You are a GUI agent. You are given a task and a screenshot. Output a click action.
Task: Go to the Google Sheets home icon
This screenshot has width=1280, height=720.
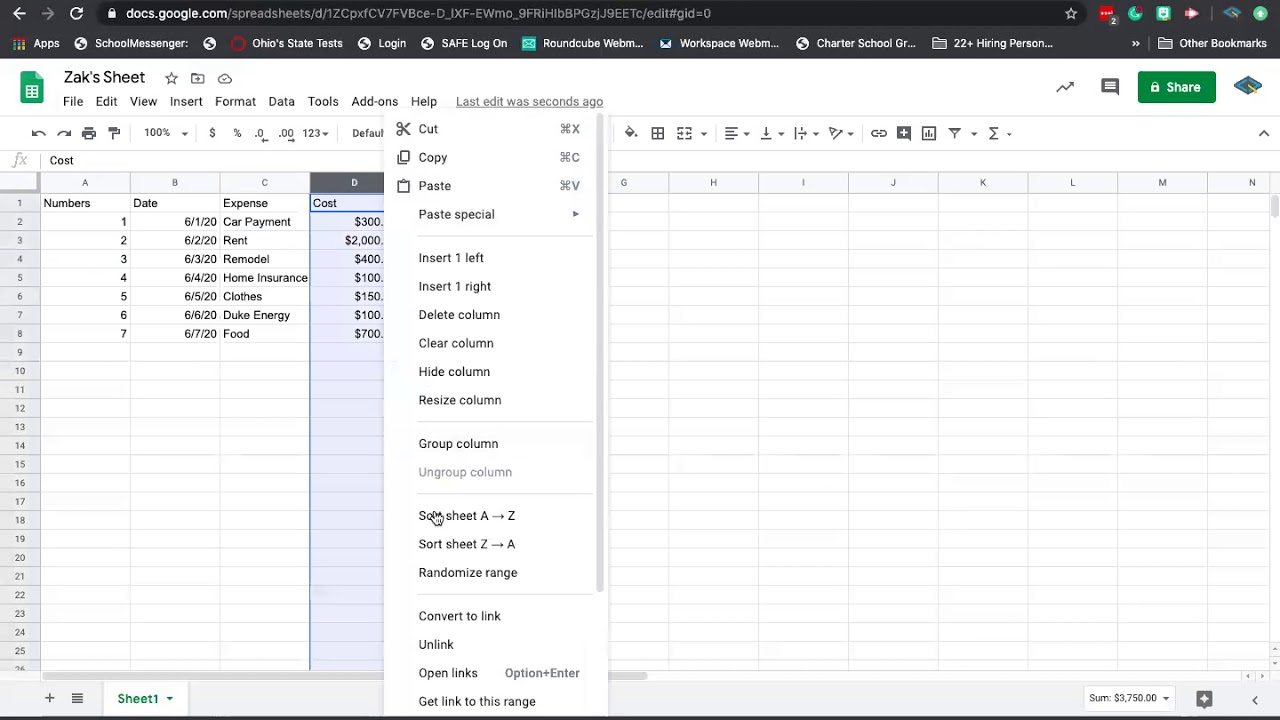pos(32,88)
